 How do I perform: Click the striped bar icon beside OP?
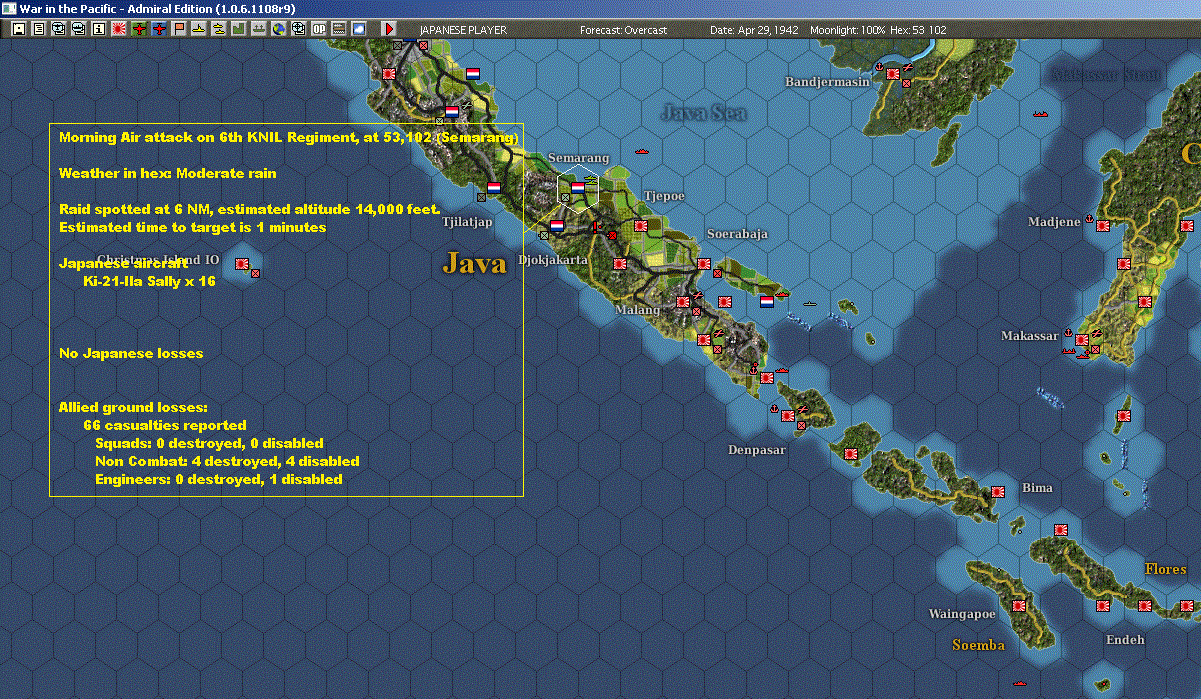click(x=339, y=29)
